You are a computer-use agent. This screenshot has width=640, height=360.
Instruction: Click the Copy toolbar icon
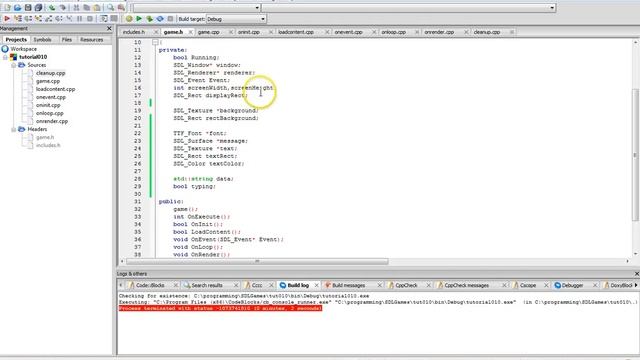point(87,7)
